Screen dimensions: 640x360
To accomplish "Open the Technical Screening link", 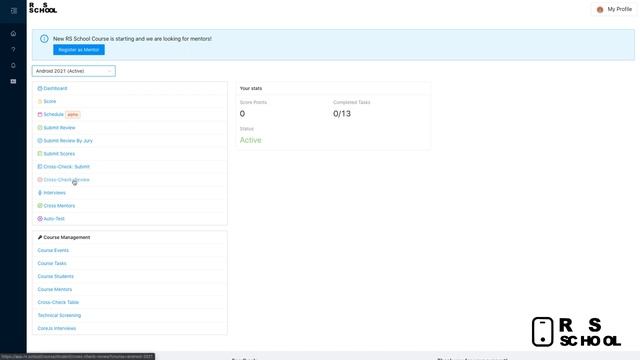I will point(59,316).
